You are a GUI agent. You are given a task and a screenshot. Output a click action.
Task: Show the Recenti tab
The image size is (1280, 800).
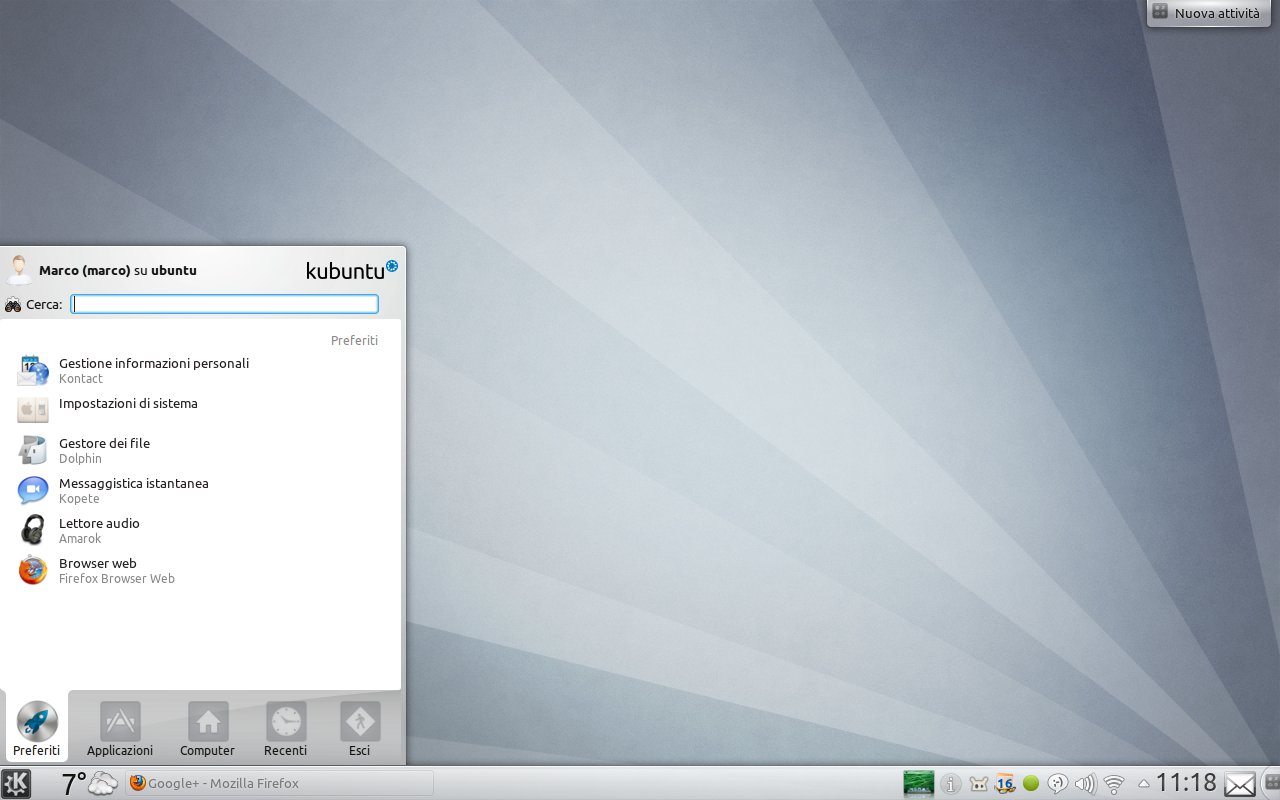coord(286,729)
